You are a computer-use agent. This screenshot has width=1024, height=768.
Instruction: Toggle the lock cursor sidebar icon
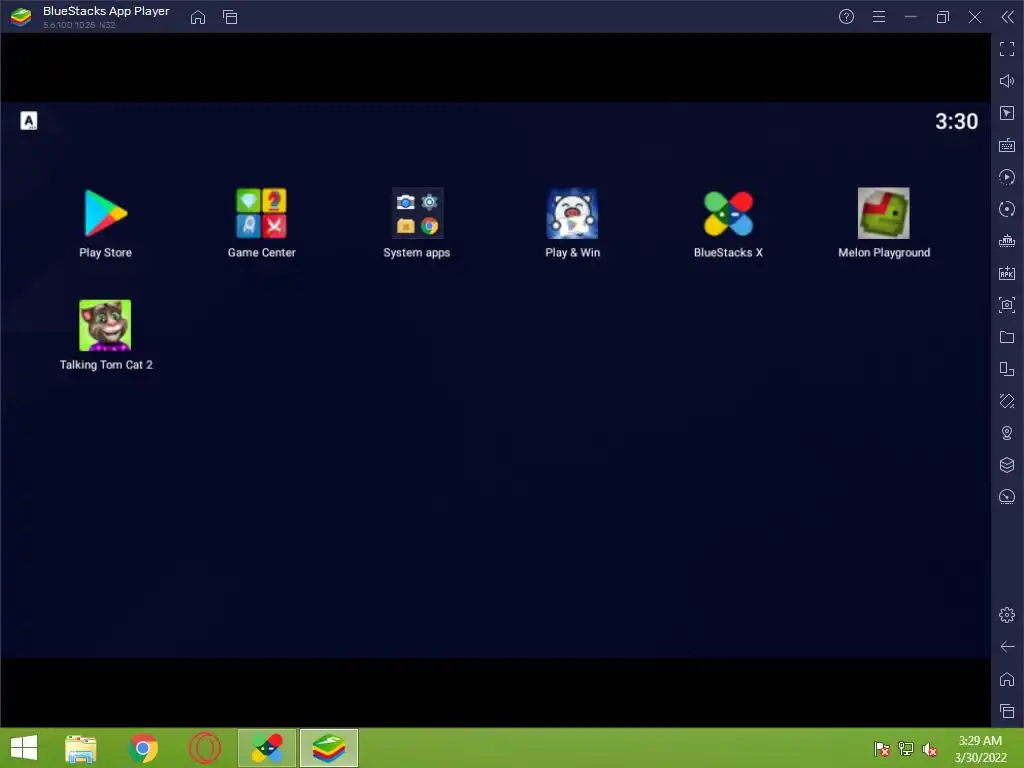[1007, 113]
